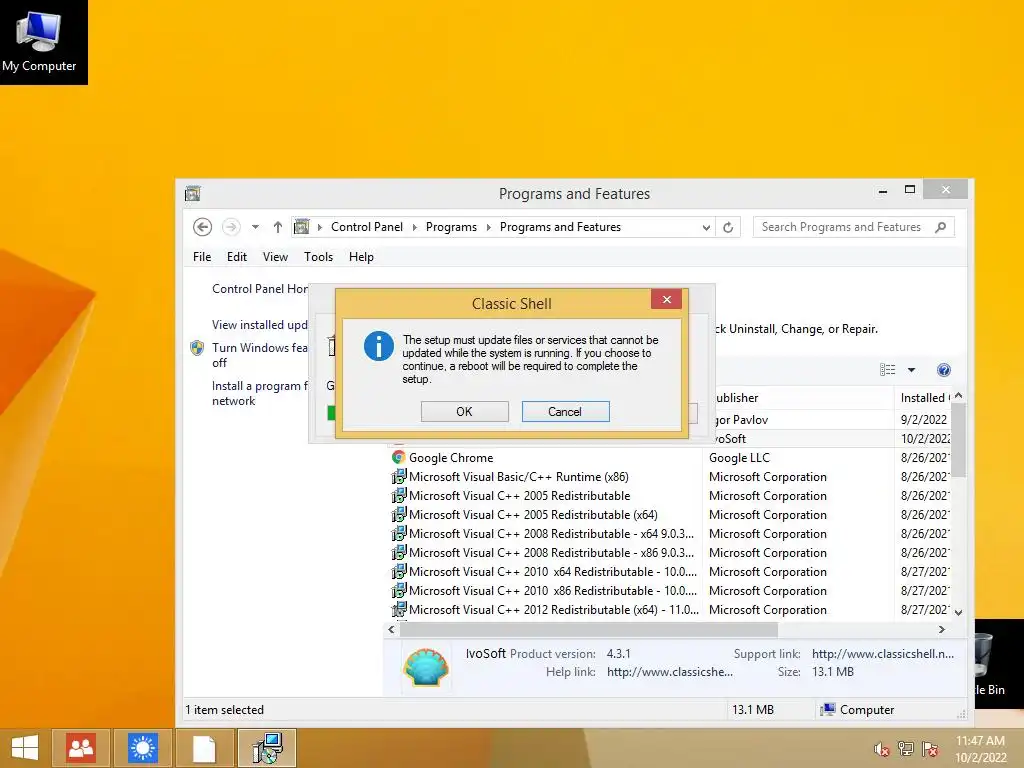Select Microsoft Visual Basic/C++ Runtime (x86)
Image resolution: width=1024 pixels, height=768 pixels.
519,477
